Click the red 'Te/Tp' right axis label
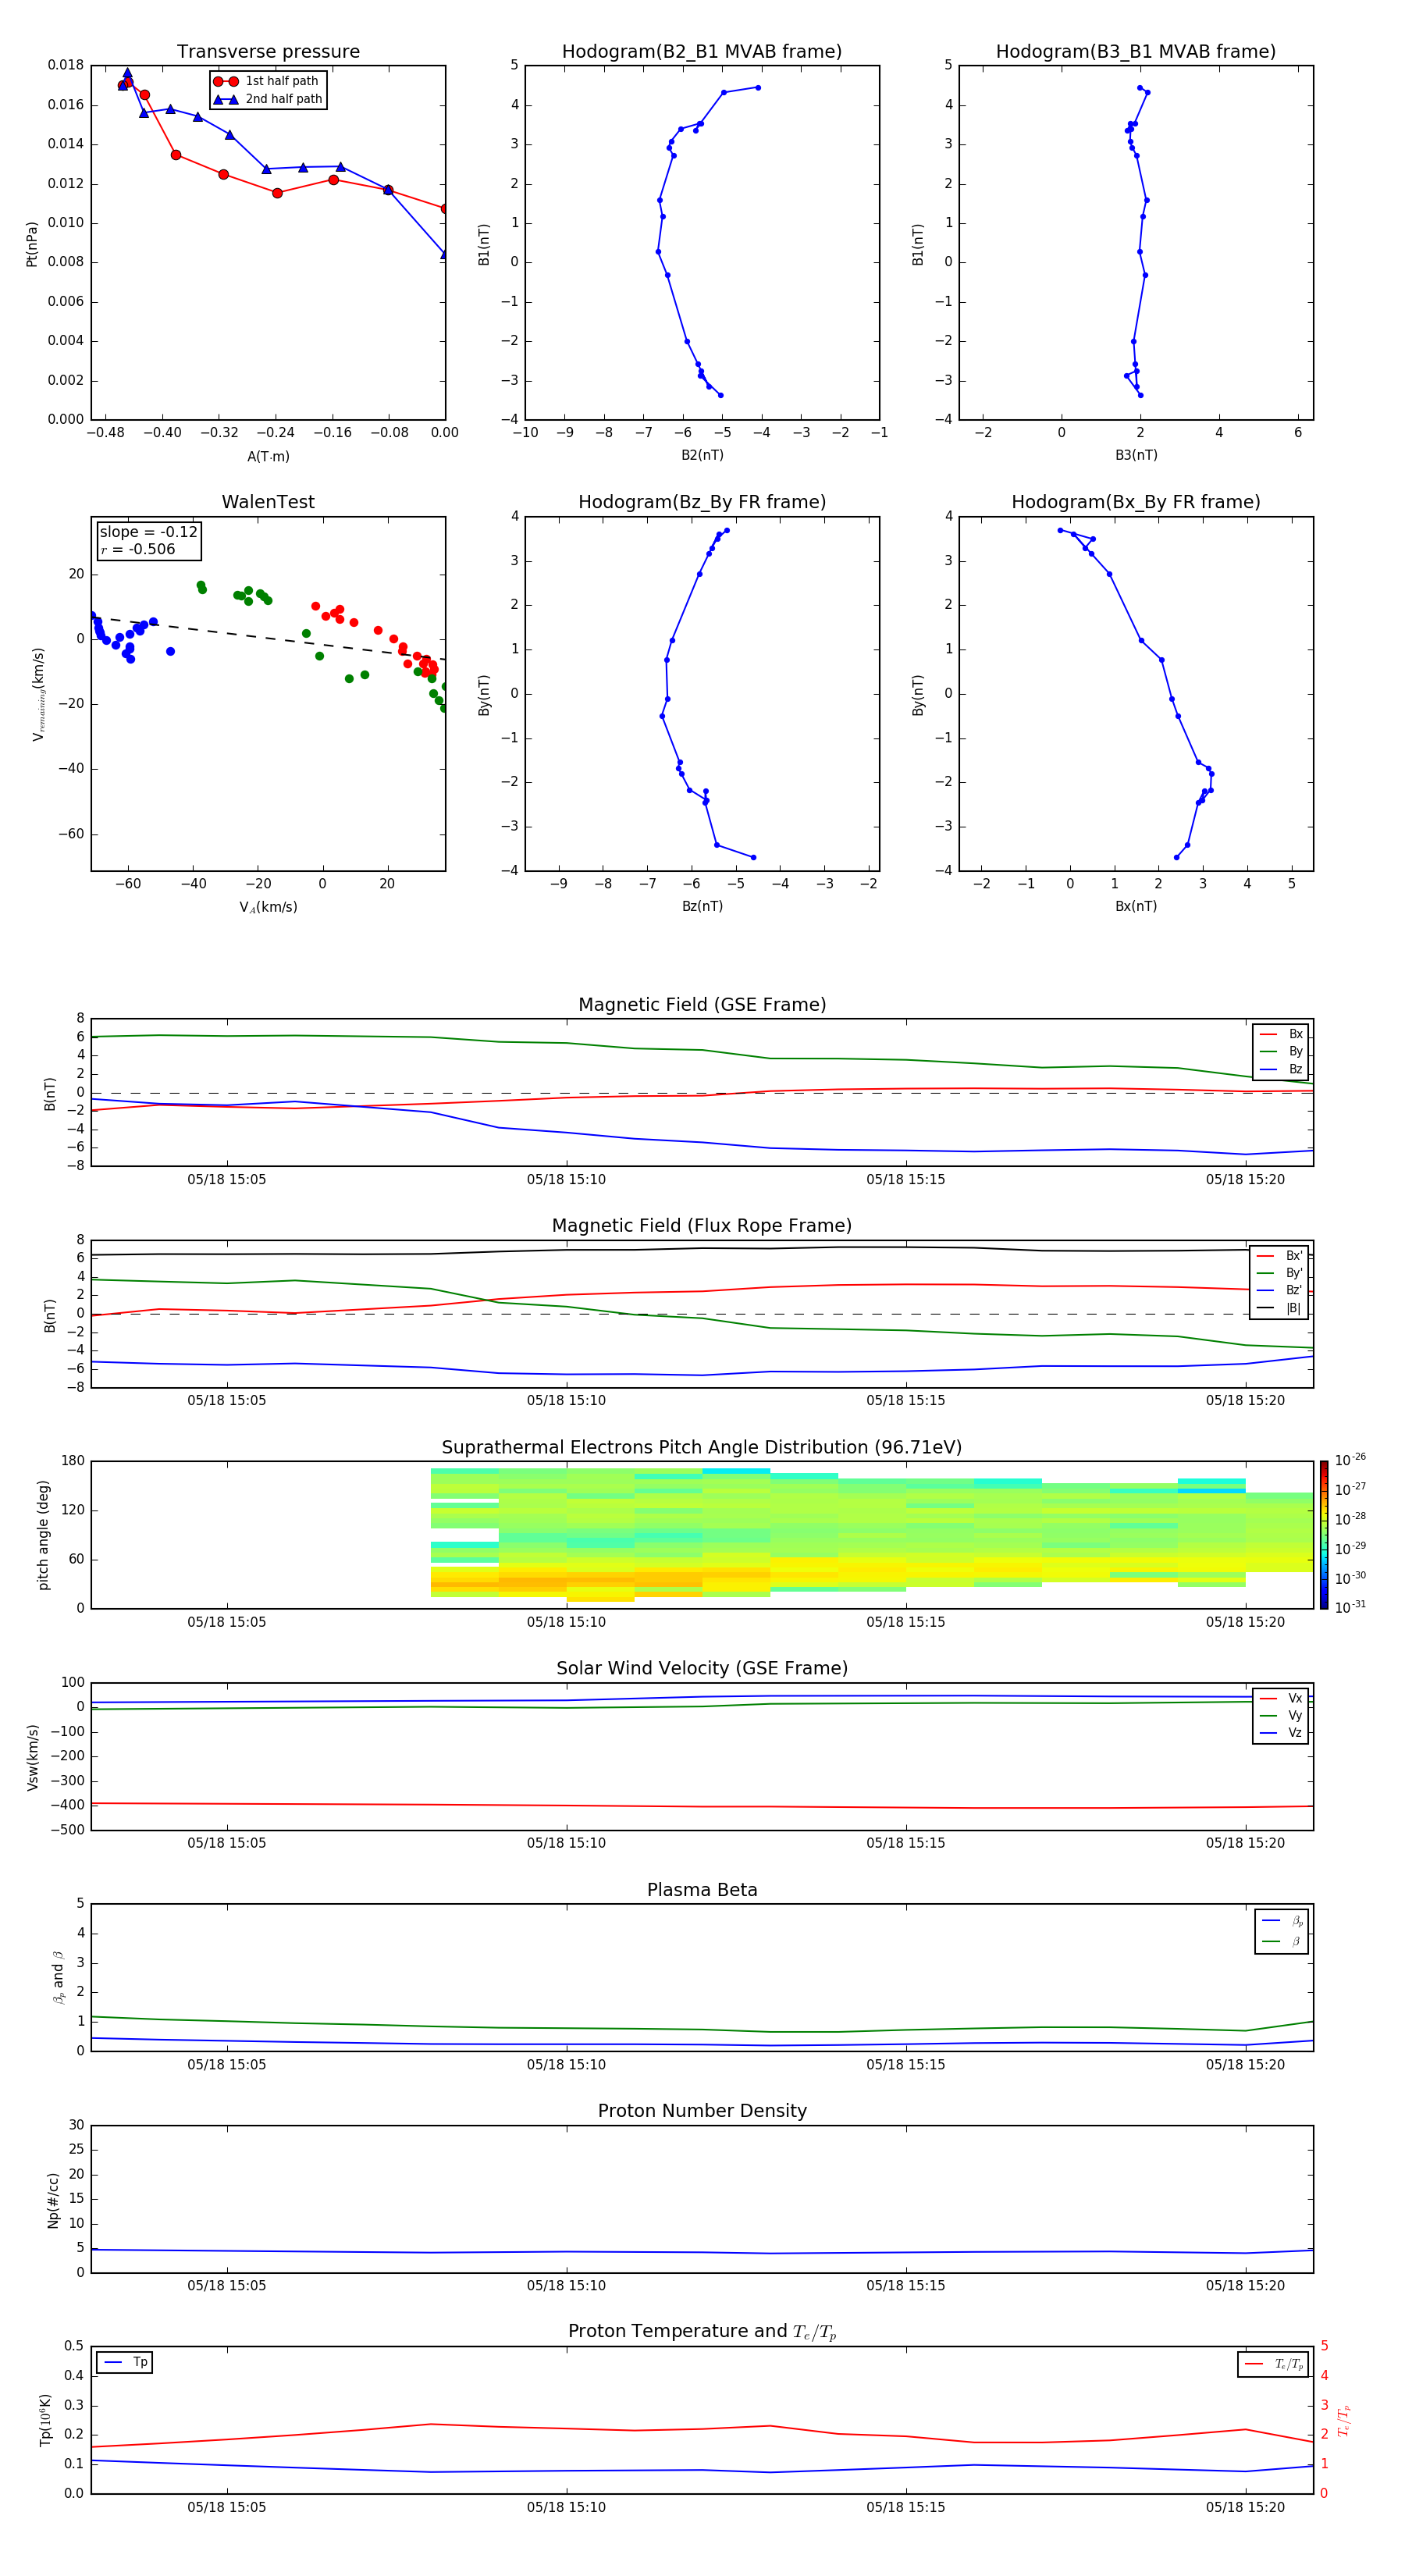Image resolution: width=1405 pixels, height=2576 pixels. (1343, 2420)
